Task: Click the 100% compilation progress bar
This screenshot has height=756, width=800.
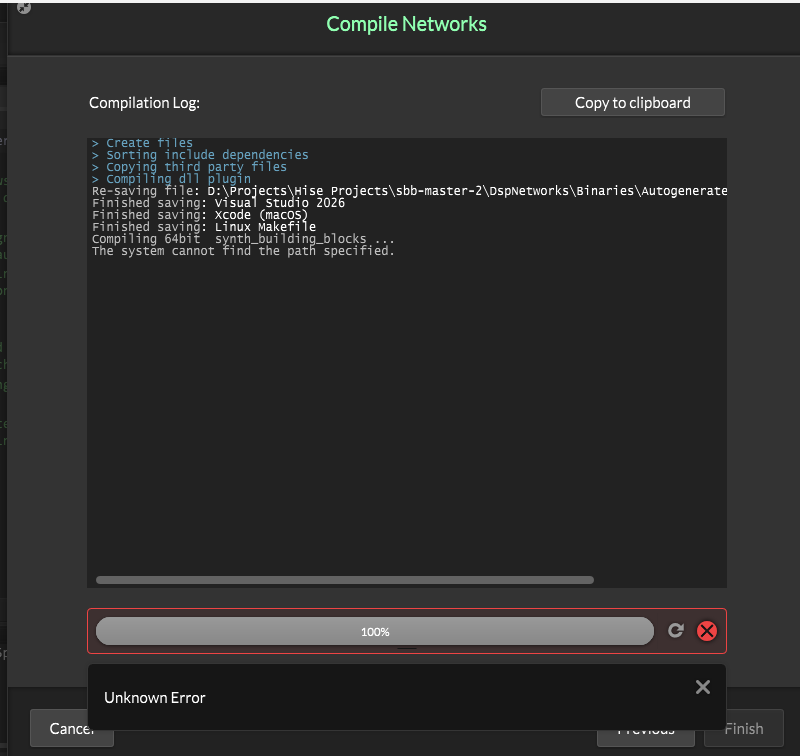Action: [x=375, y=631]
